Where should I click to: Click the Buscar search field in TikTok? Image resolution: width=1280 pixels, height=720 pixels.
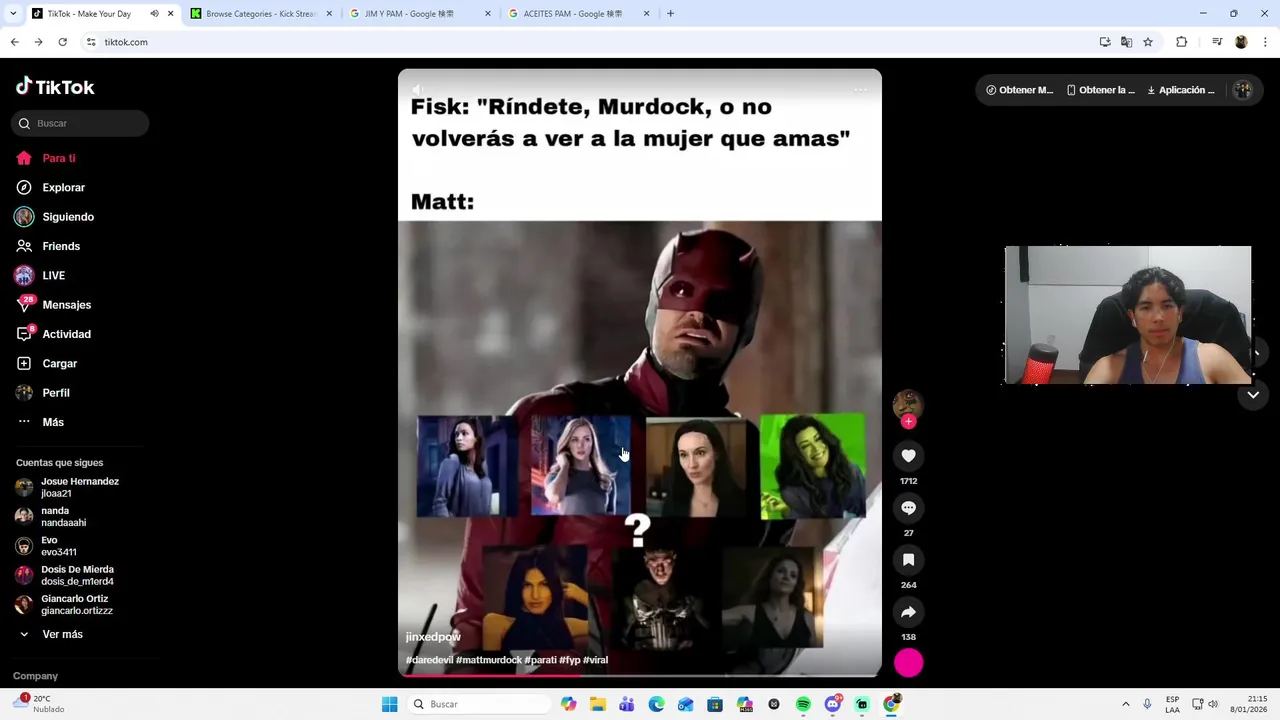point(80,123)
